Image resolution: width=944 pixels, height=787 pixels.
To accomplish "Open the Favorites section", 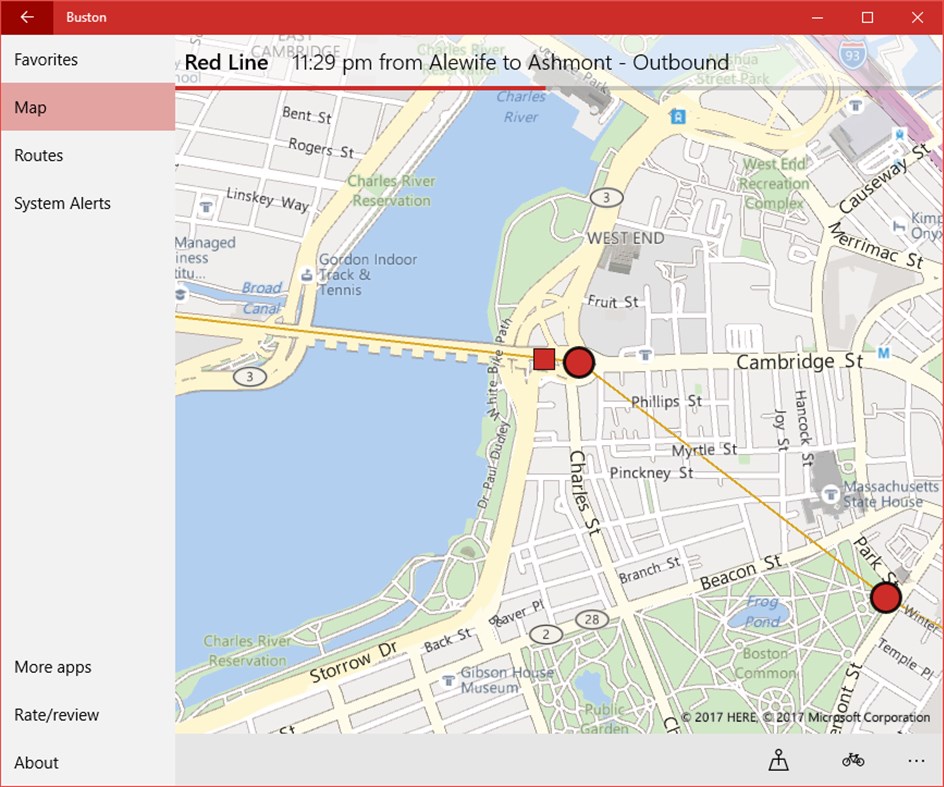I will point(45,60).
